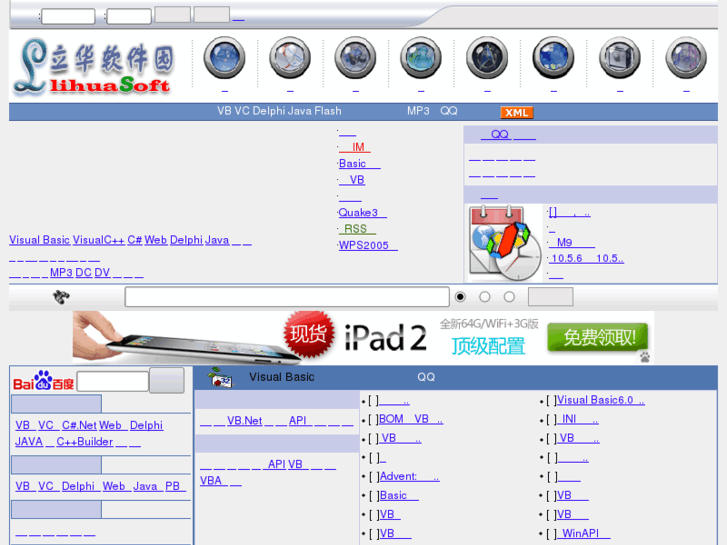This screenshot has height=545, width=727.
Task: Select QQ in blue navigation bar
Action: pyautogui.click(x=448, y=111)
